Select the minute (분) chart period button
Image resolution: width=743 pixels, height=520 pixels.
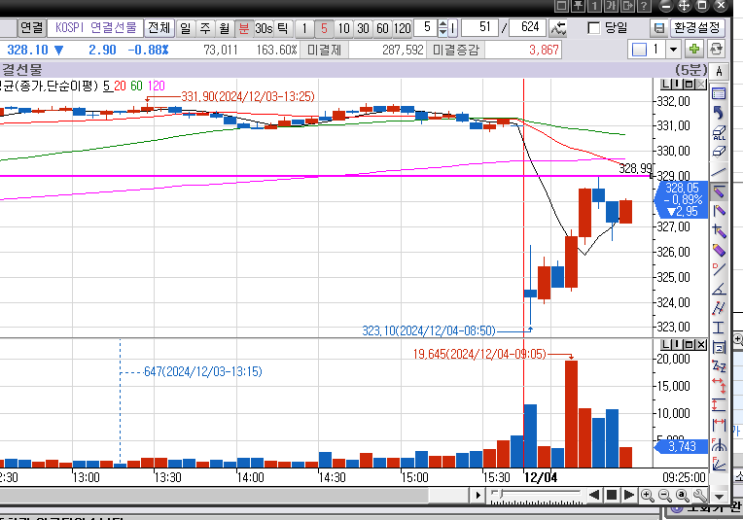click(x=244, y=28)
